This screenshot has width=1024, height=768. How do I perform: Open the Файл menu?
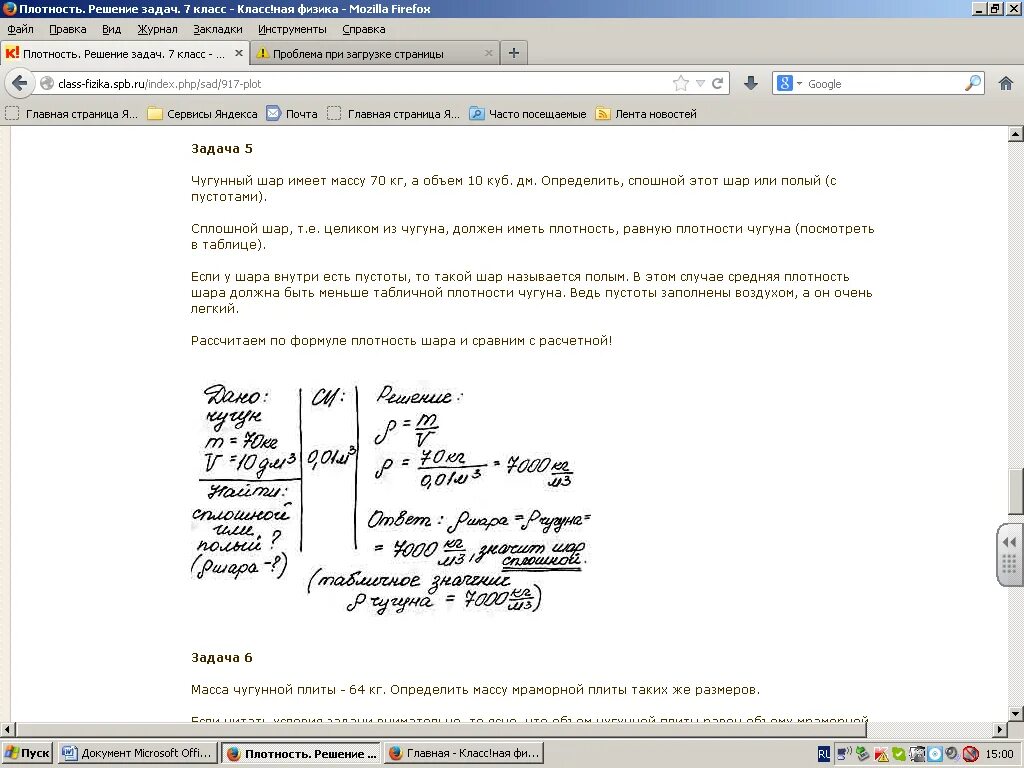click(20, 29)
